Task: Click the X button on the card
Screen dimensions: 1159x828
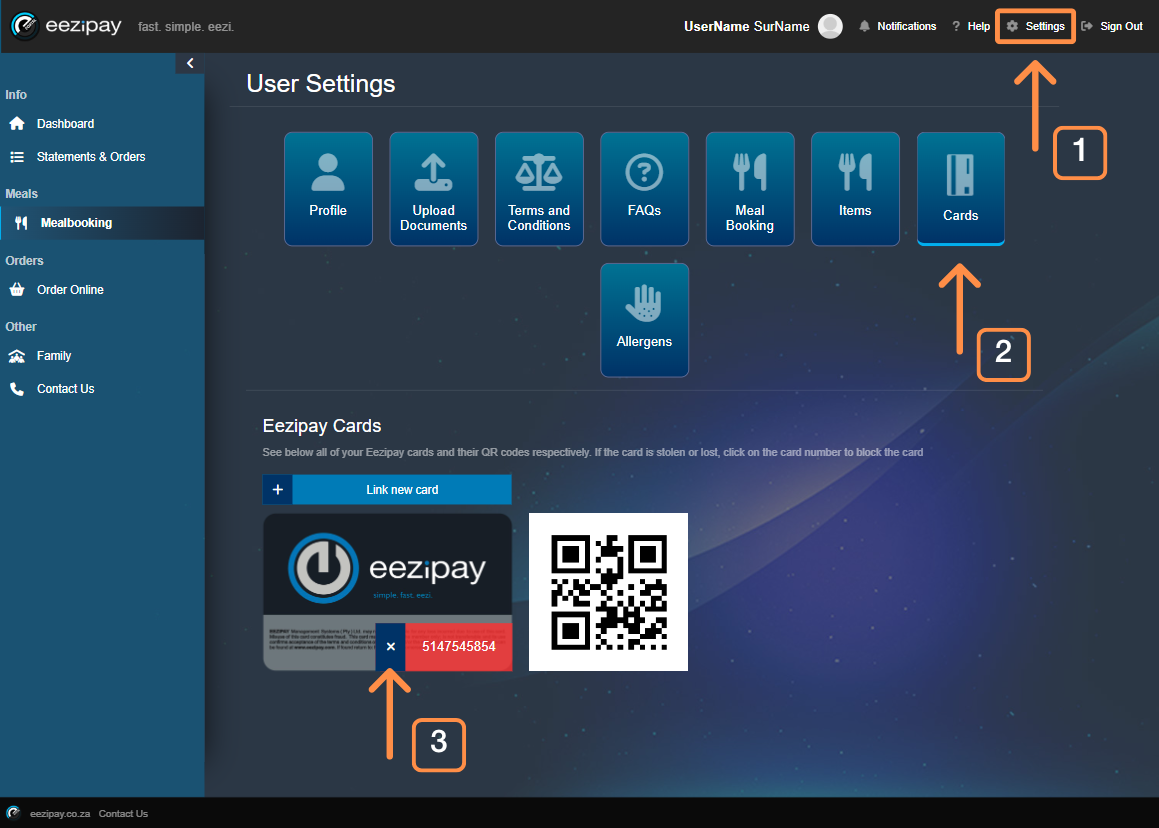Action: [391, 647]
